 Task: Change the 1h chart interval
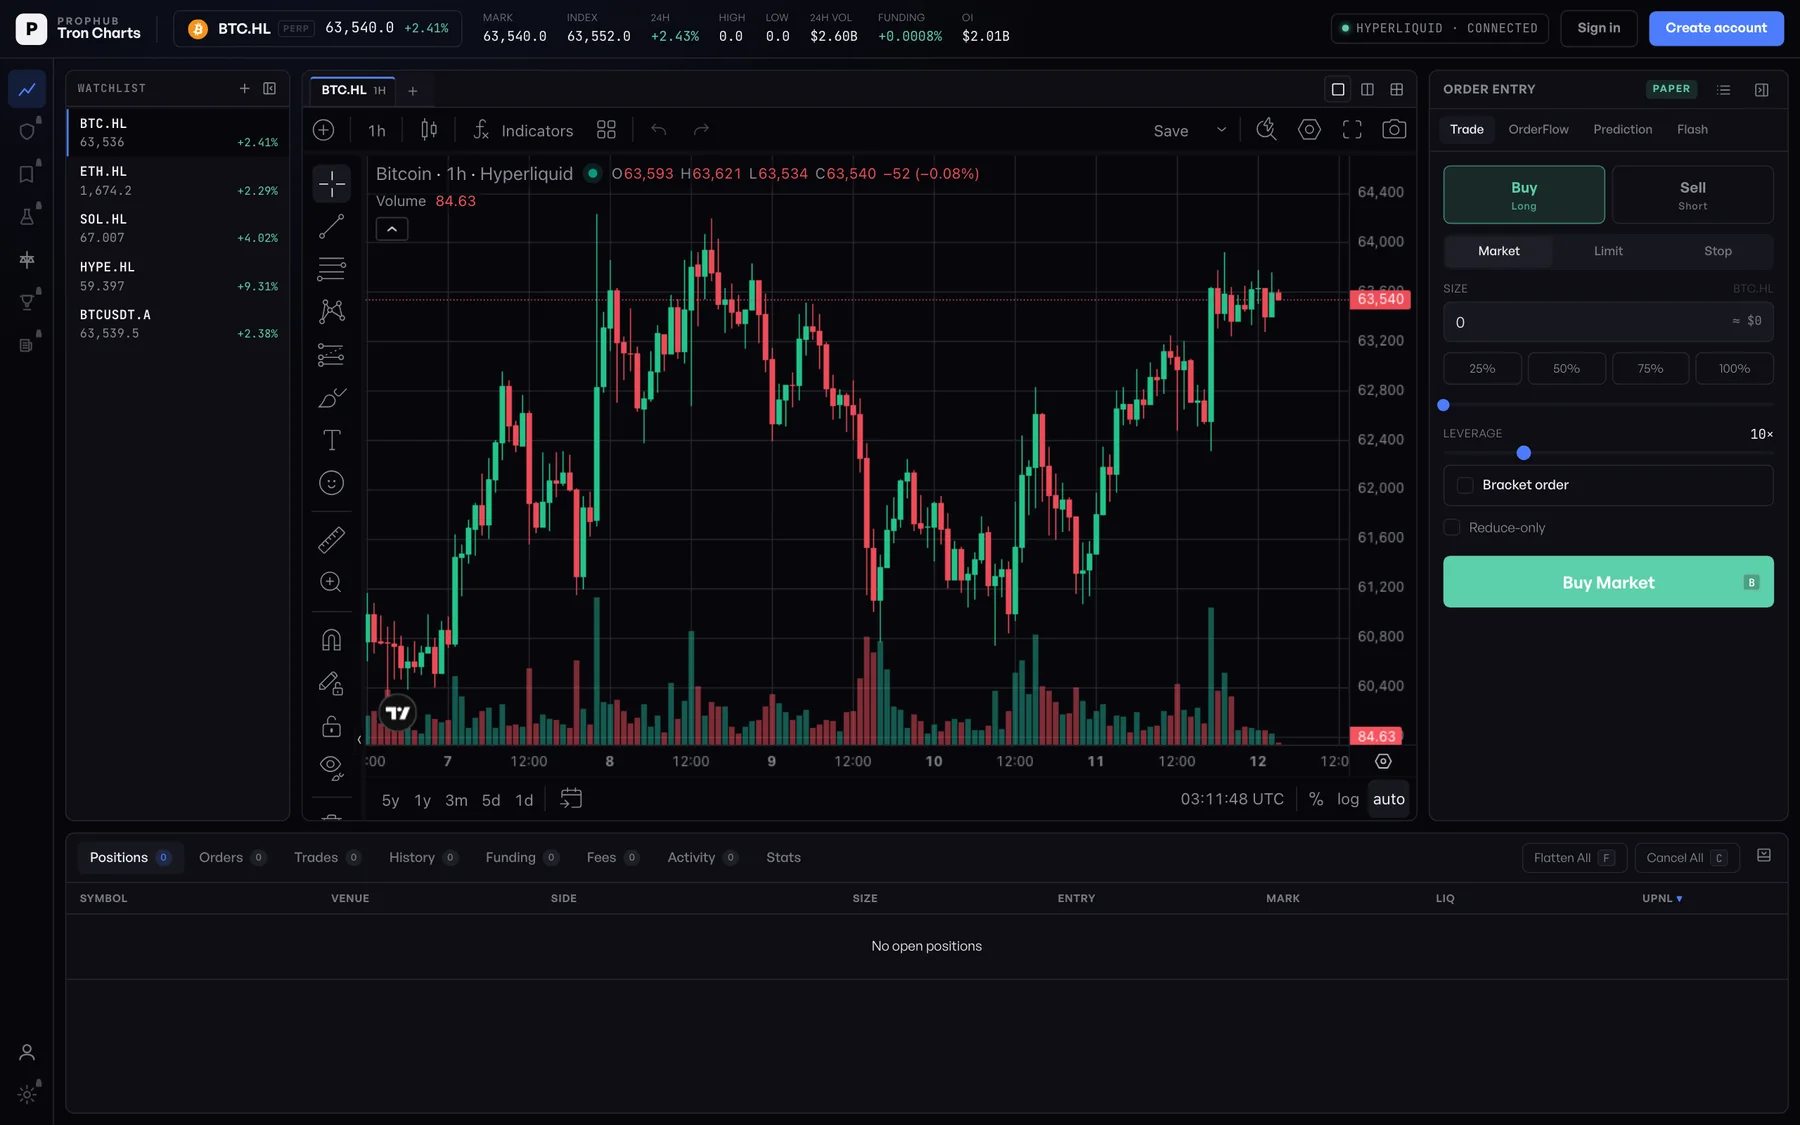(376, 131)
